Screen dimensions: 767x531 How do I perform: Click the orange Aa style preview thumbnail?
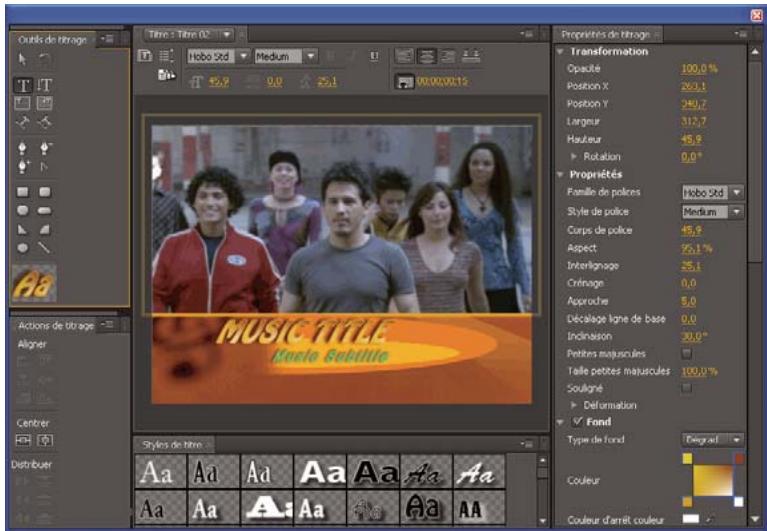34,283
